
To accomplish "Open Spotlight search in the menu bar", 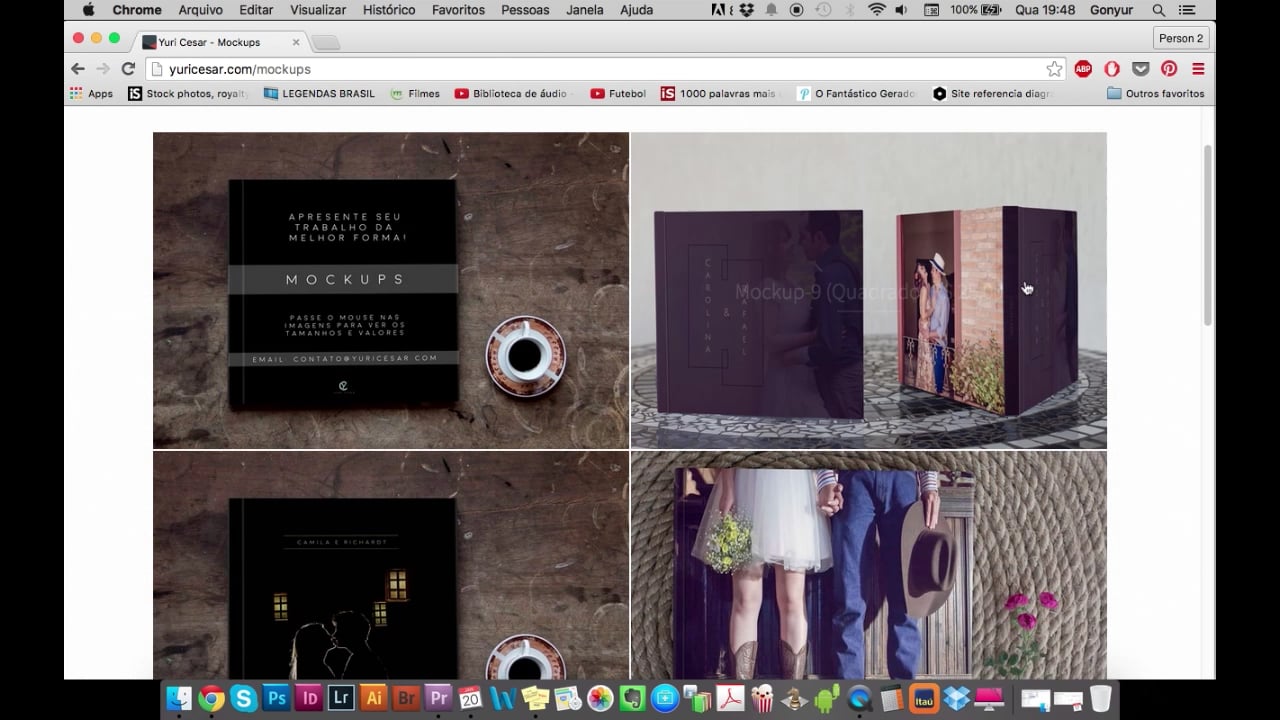I will (x=1159, y=10).
